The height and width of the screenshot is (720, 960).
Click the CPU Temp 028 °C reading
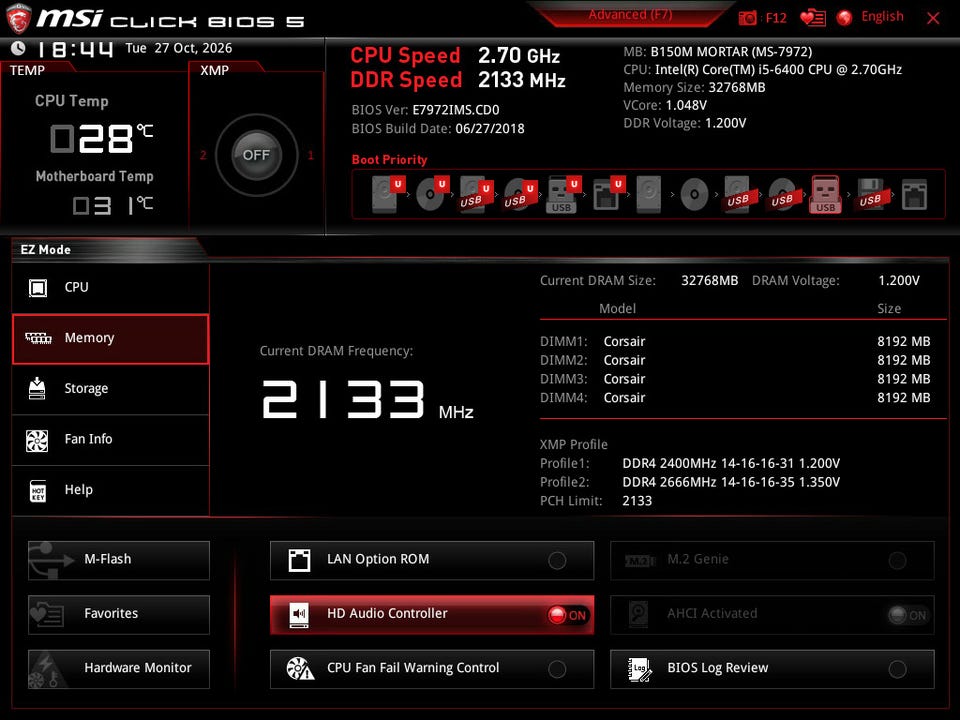coord(101,138)
